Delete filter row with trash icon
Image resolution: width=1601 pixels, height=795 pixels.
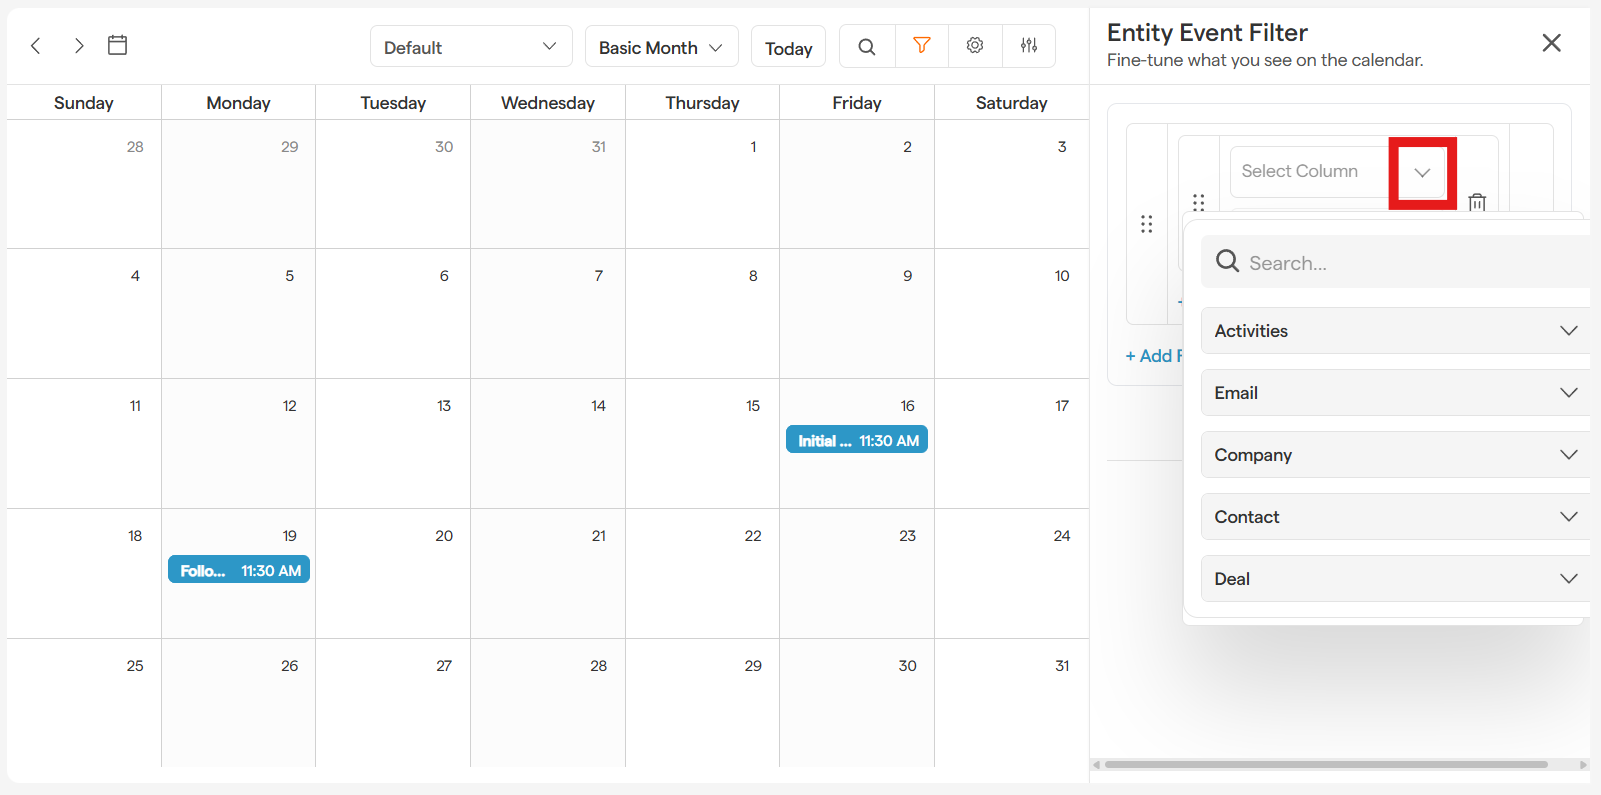coord(1477,202)
